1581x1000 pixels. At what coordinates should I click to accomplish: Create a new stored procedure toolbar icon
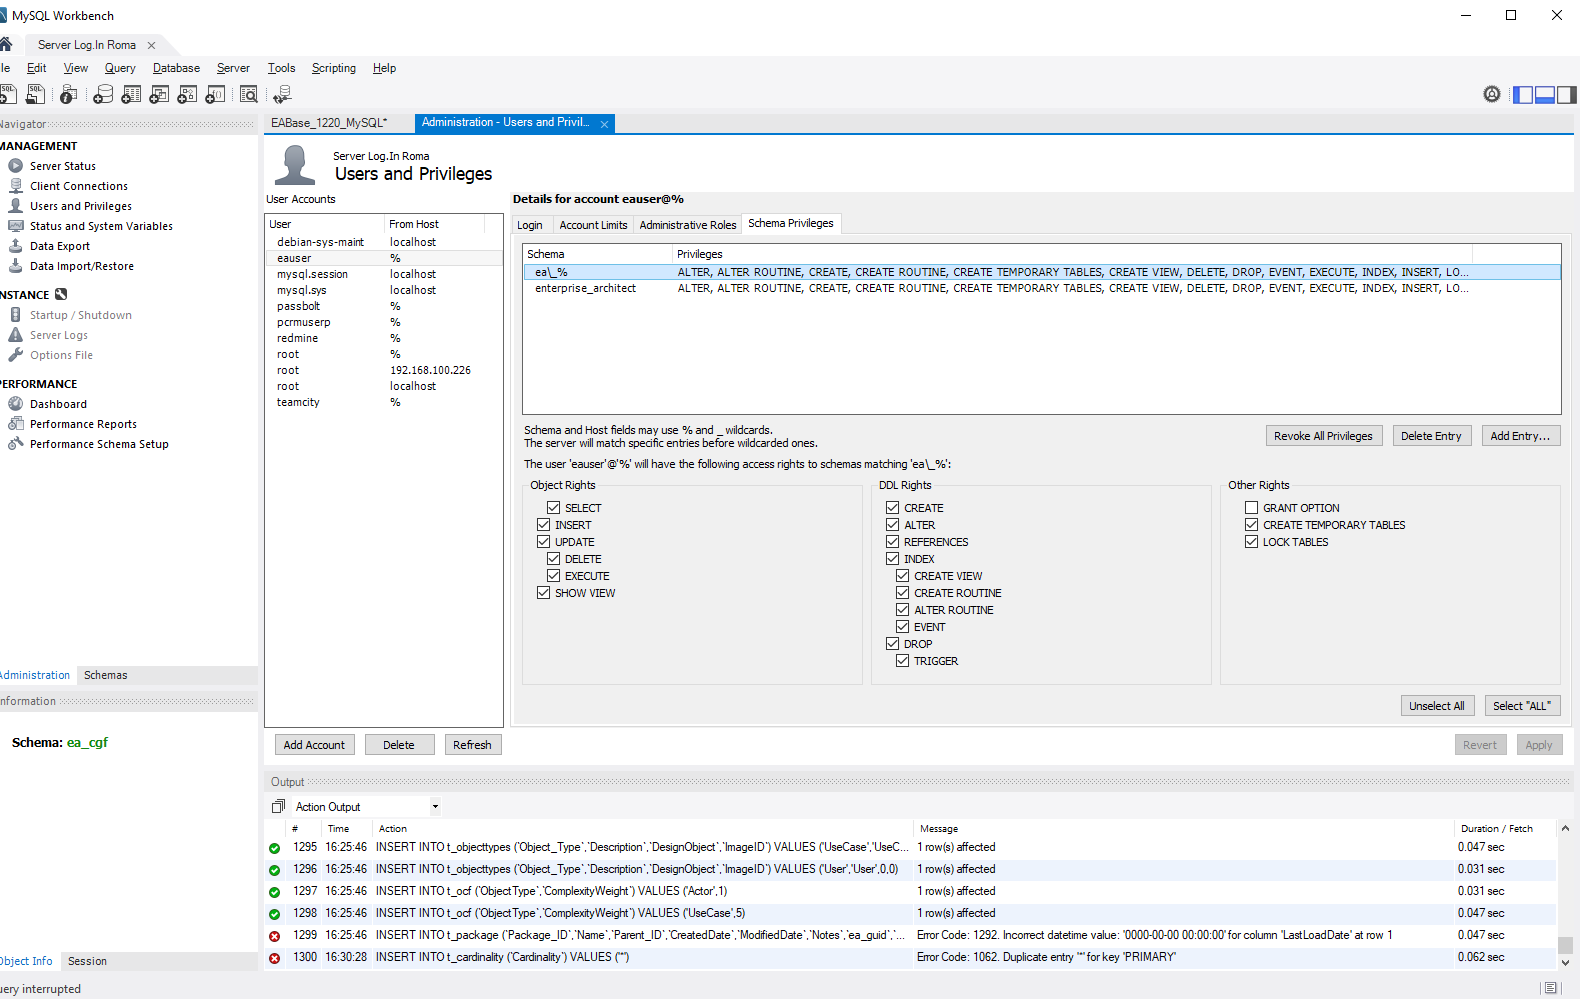[x=187, y=94]
